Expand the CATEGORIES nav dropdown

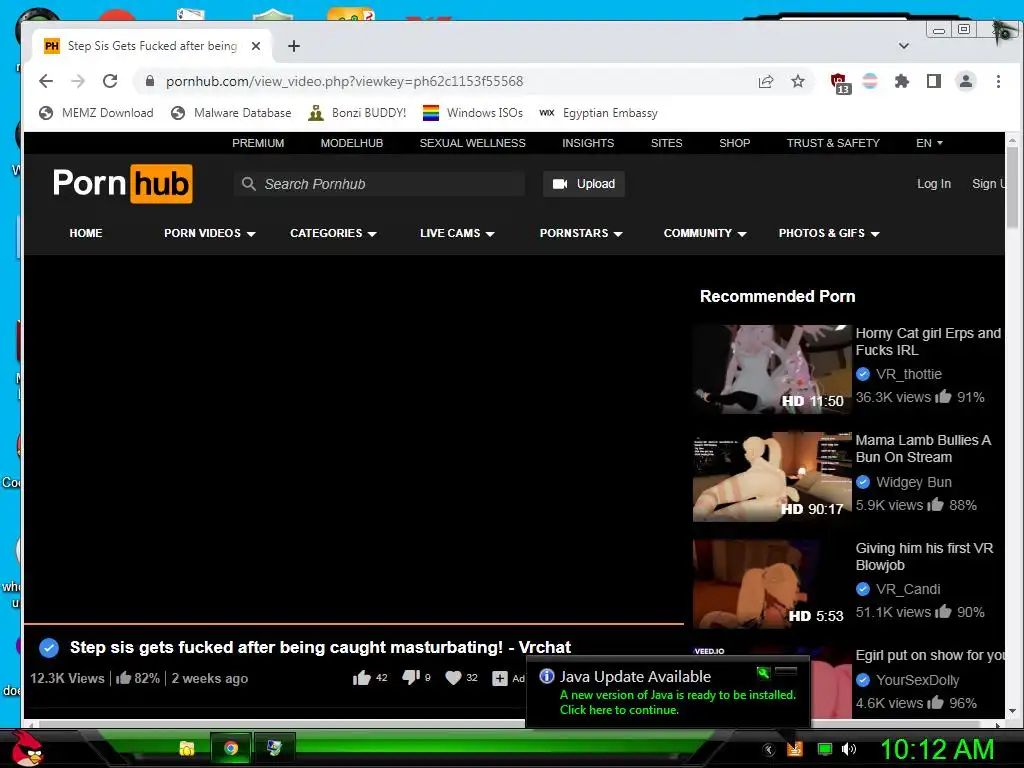333,233
